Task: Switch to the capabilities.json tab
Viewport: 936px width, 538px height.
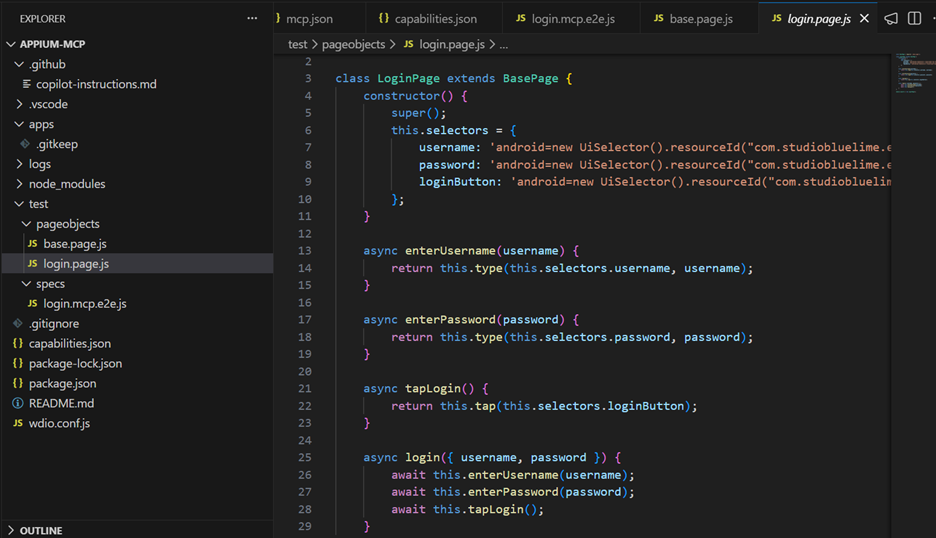Action: coord(435,19)
